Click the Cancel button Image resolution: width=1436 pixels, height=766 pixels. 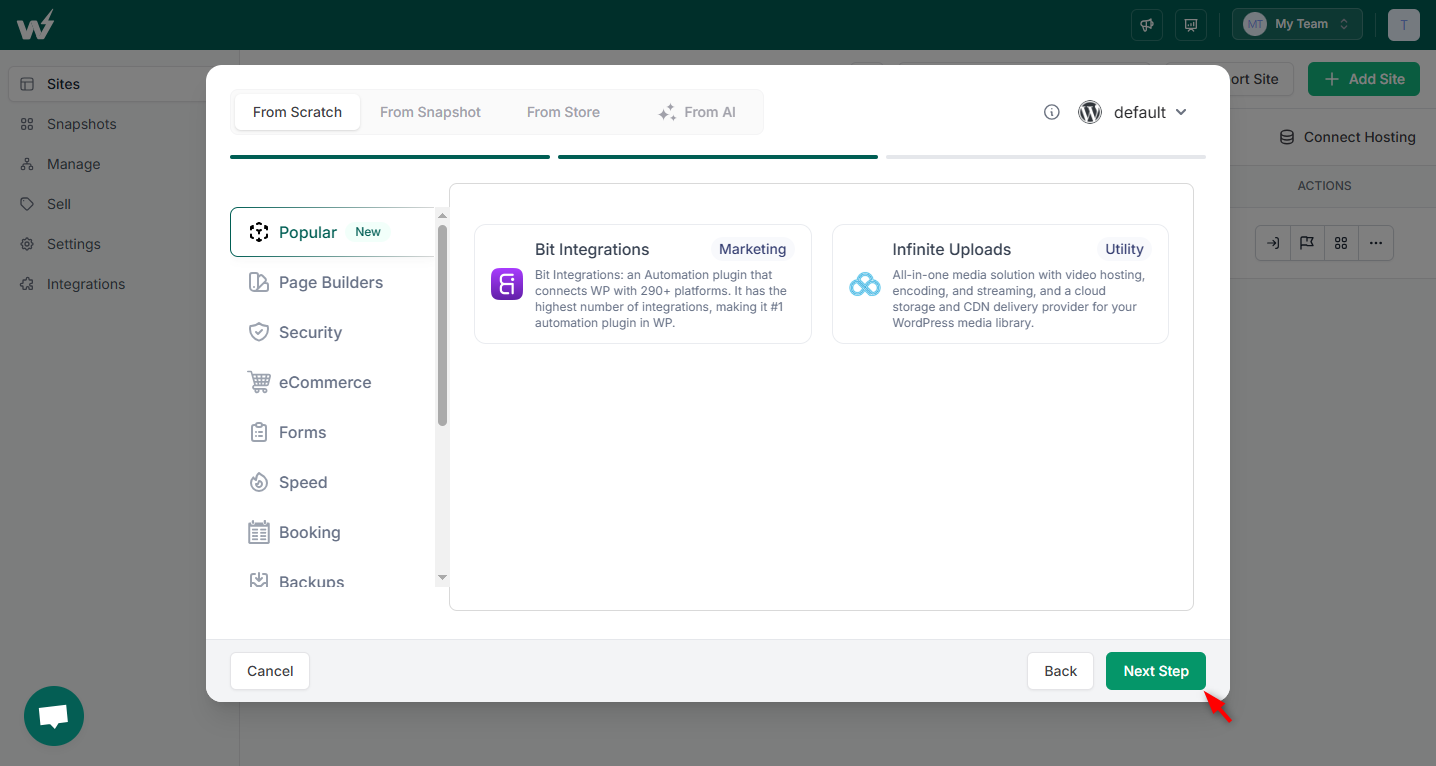click(x=270, y=671)
